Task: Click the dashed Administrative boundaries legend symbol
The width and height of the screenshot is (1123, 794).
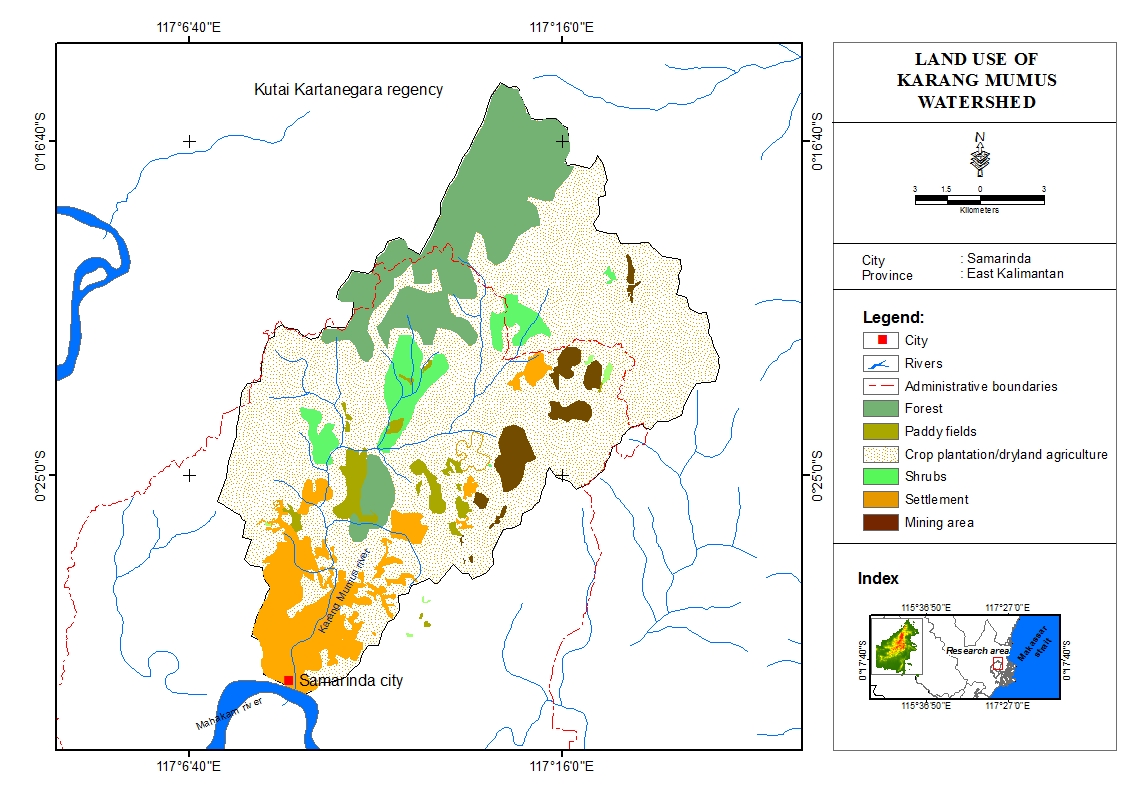Action: (880, 386)
